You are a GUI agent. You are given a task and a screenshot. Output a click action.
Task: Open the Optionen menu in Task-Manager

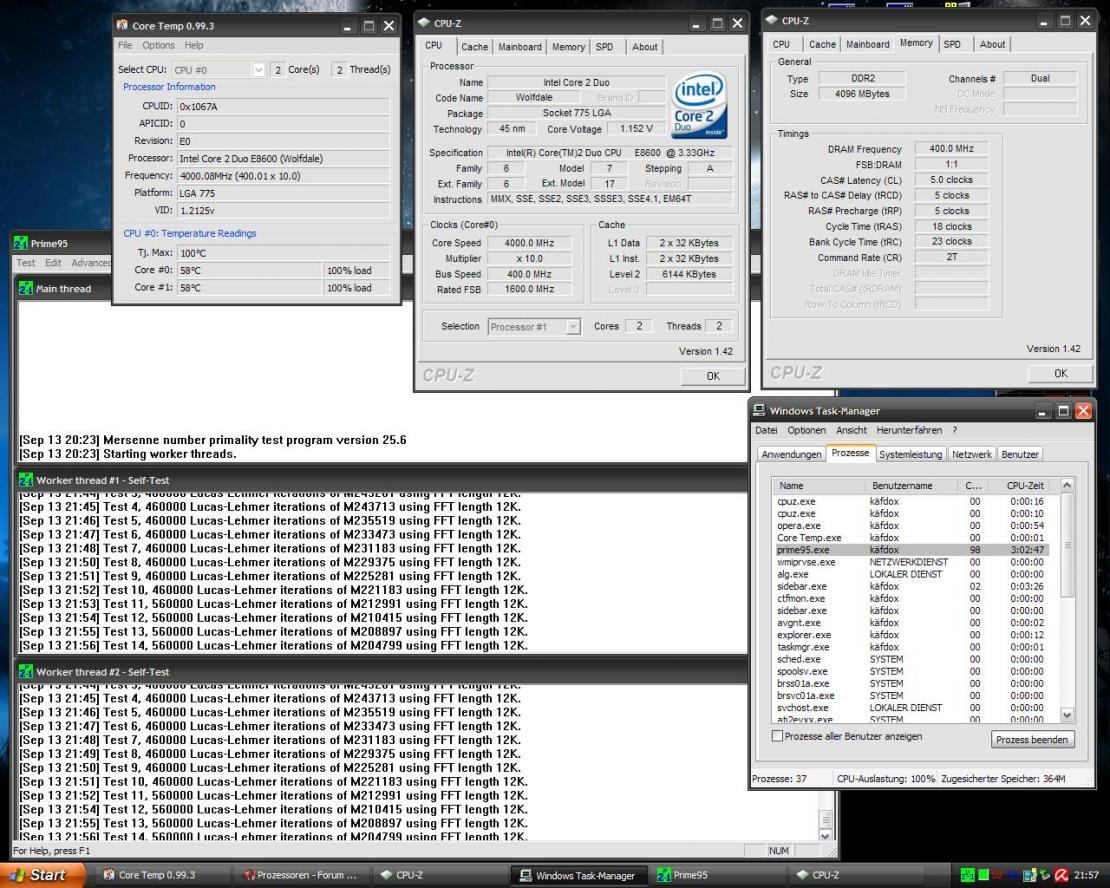click(806, 430)
